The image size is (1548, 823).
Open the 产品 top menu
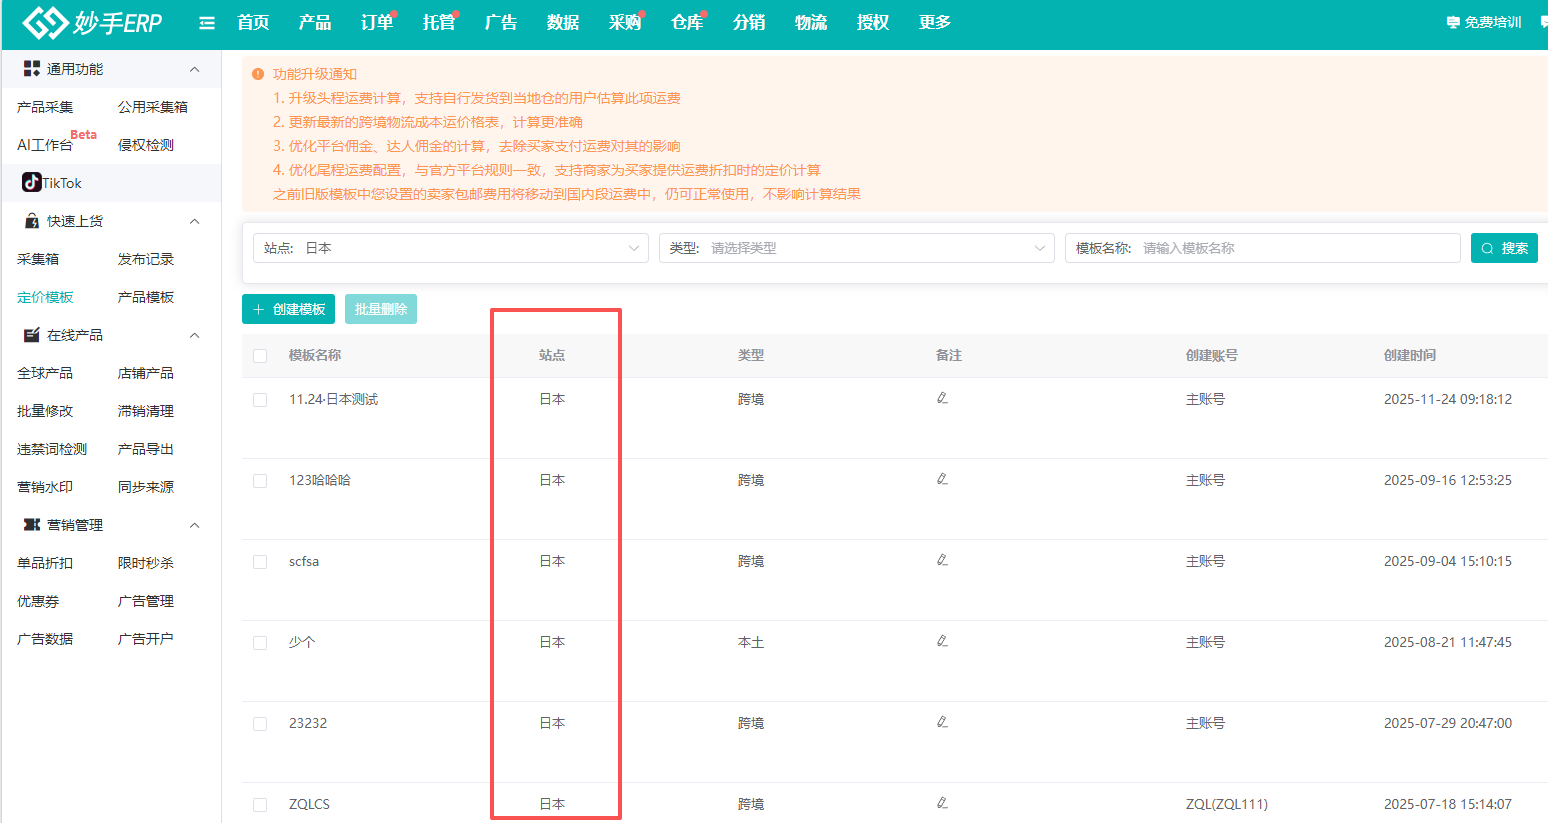315,22
